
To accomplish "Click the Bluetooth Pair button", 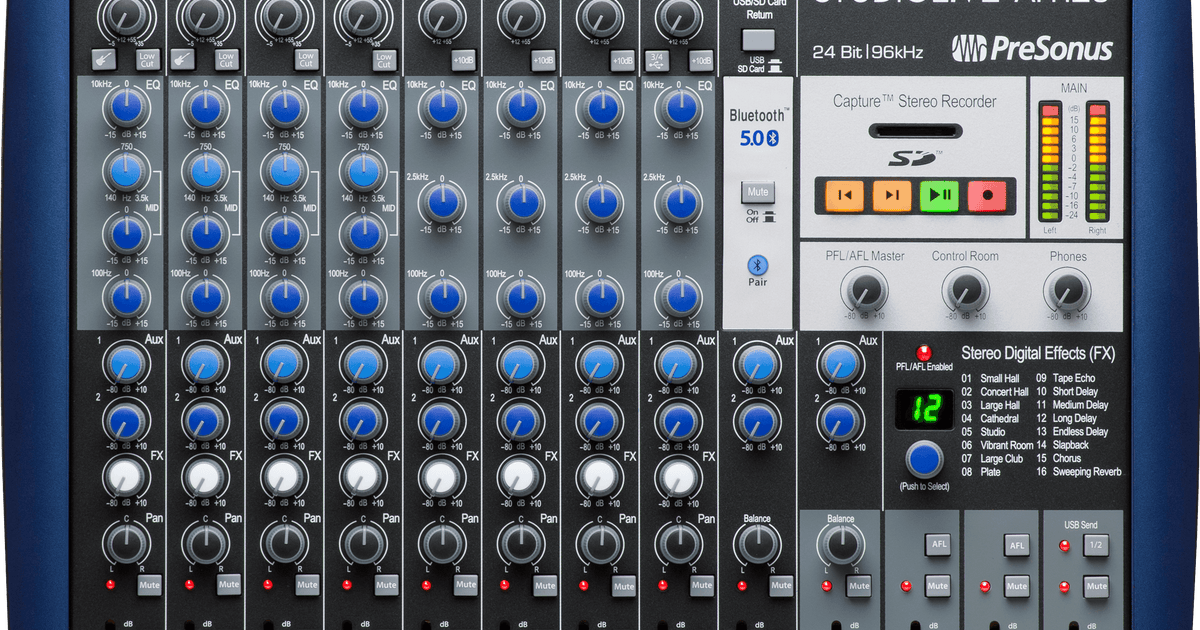I will click(757, 268).
